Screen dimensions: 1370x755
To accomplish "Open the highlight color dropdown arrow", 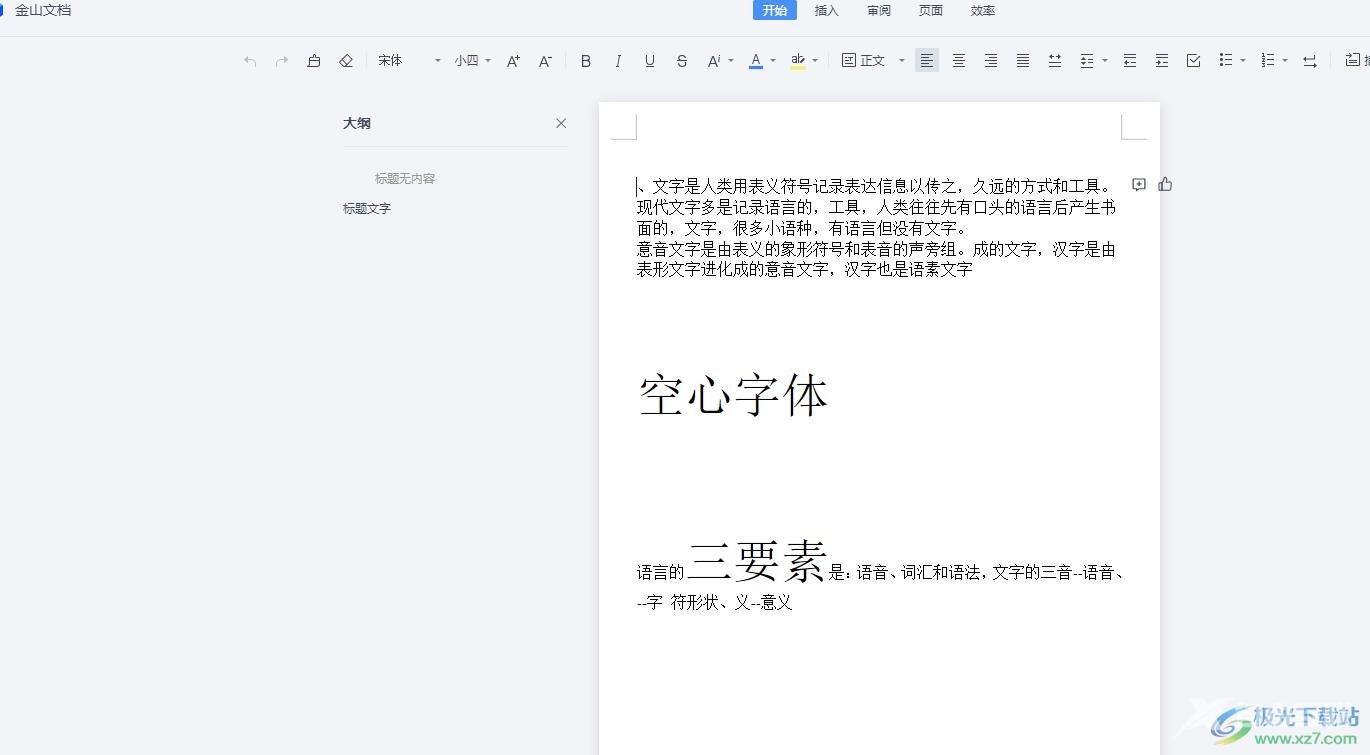I will [x=815, y=61].
